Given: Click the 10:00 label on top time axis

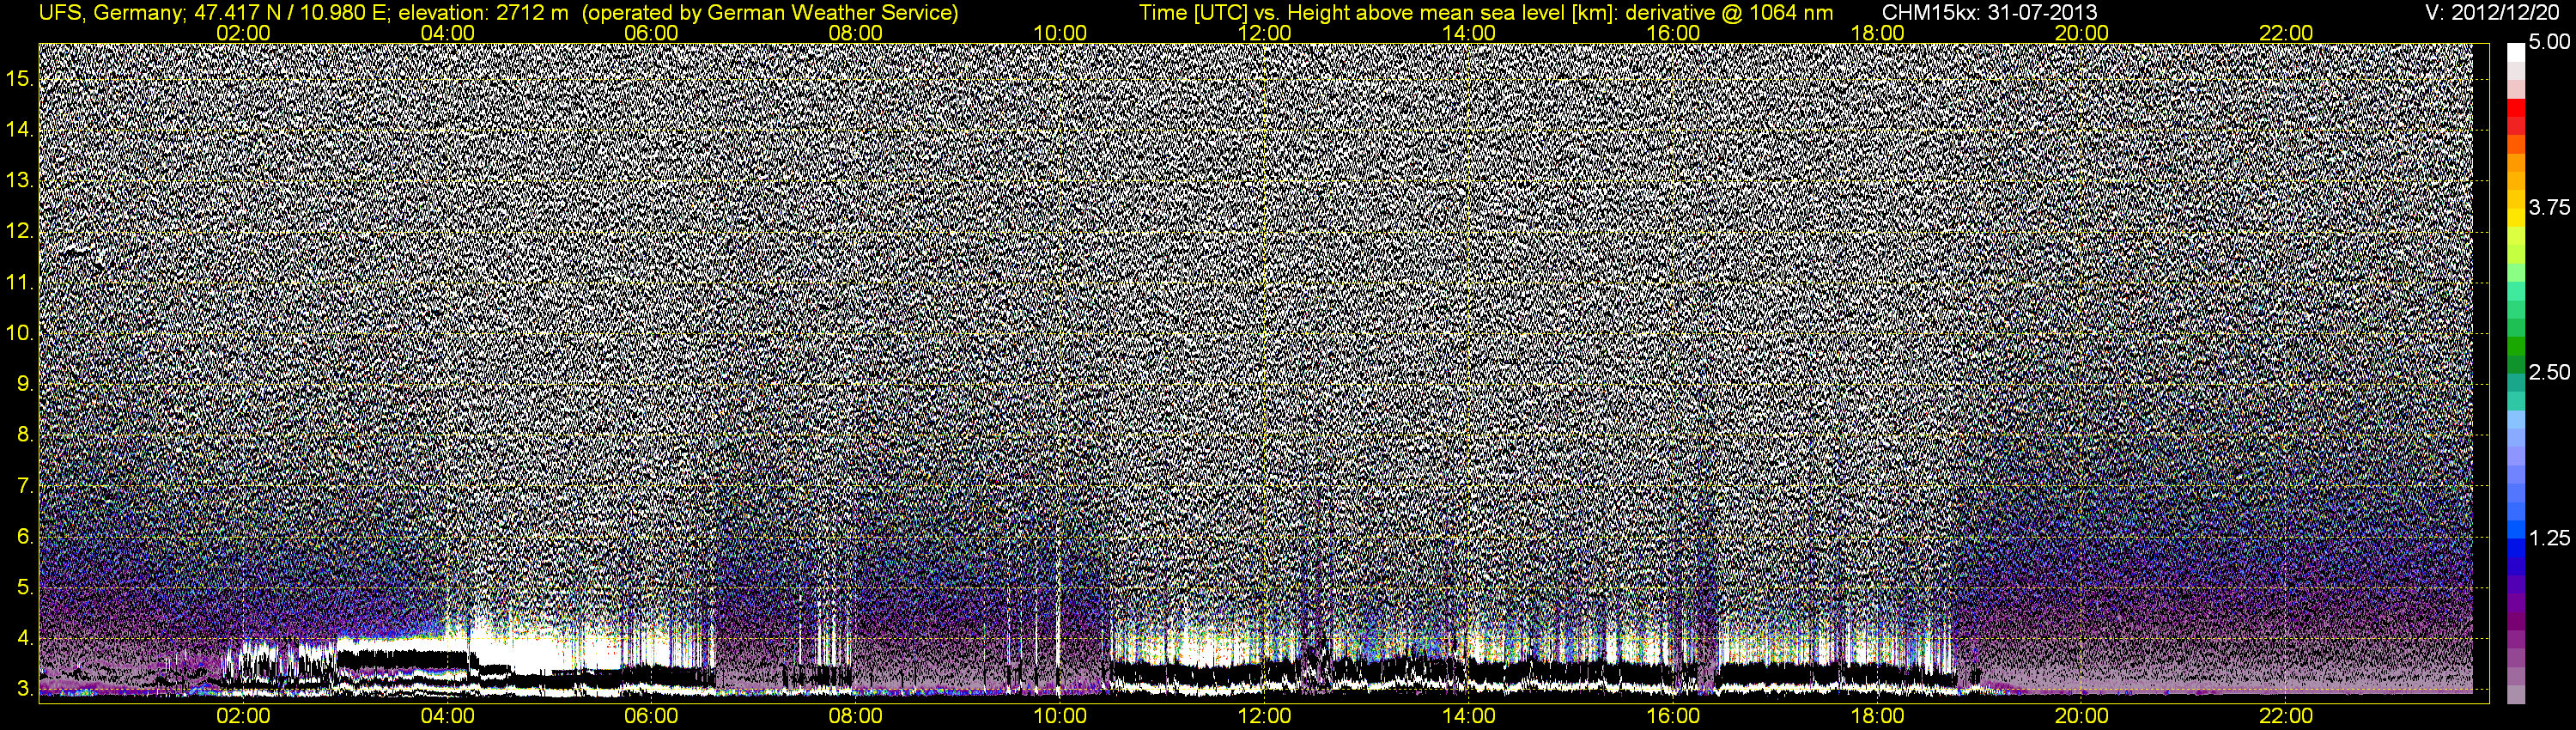Looking at the screenshot, I should point(1060,33).
